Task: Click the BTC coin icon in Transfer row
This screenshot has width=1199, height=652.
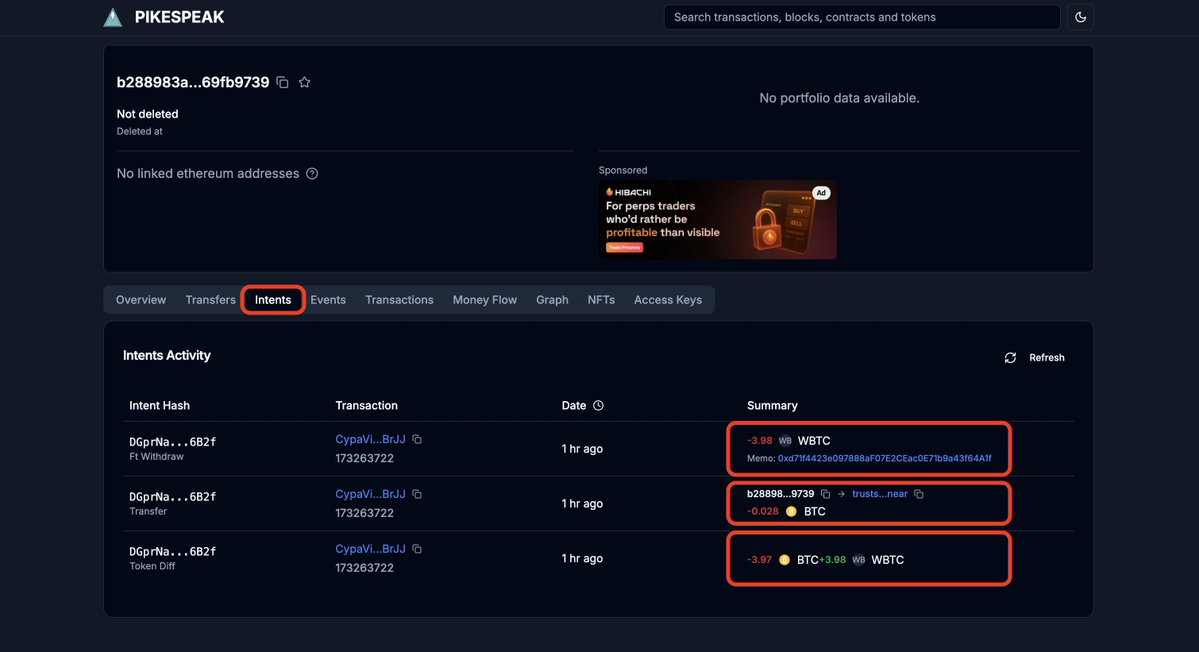Action: [791, 511]
